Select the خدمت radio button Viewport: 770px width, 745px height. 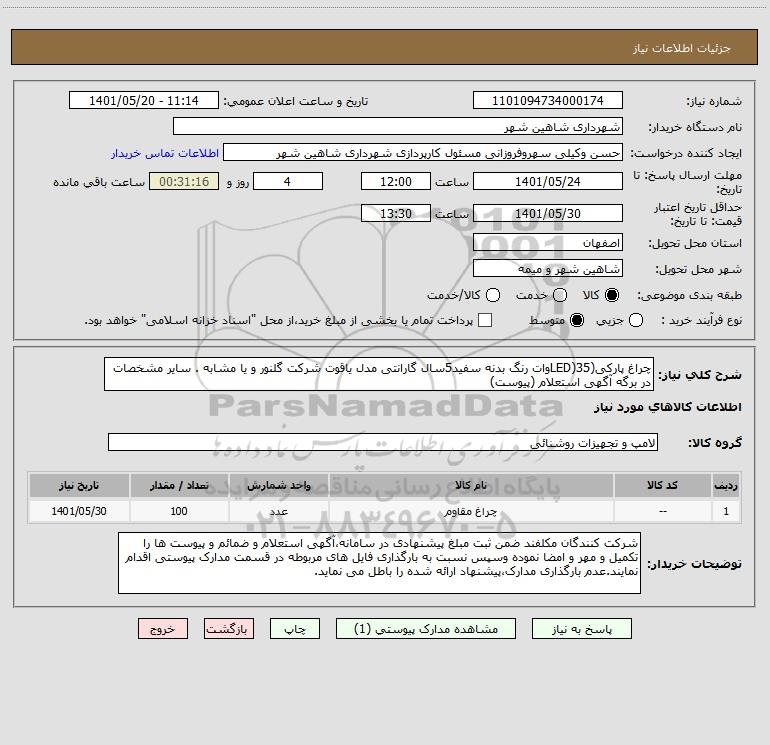pyautogui.click(x=560, y=295)
